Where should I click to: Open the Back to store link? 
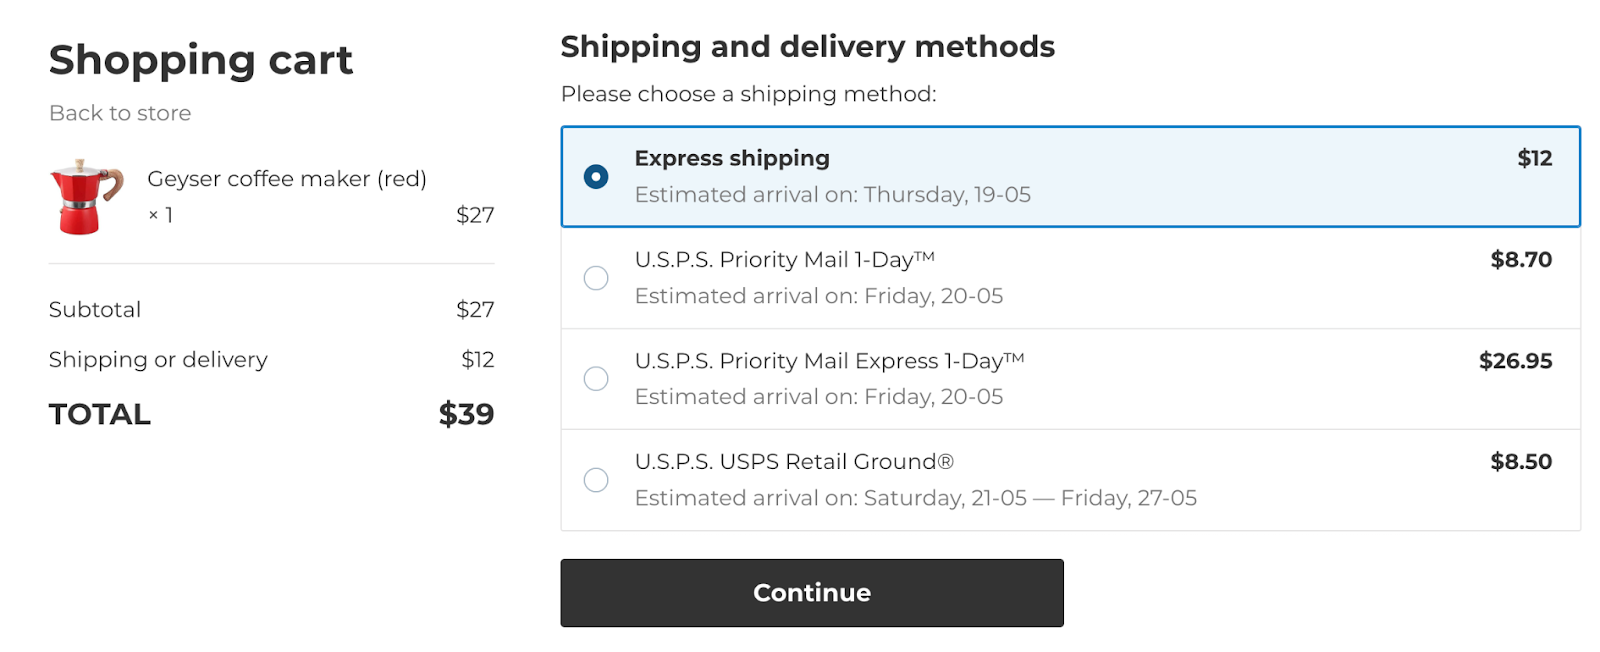(x=119, y=112)
